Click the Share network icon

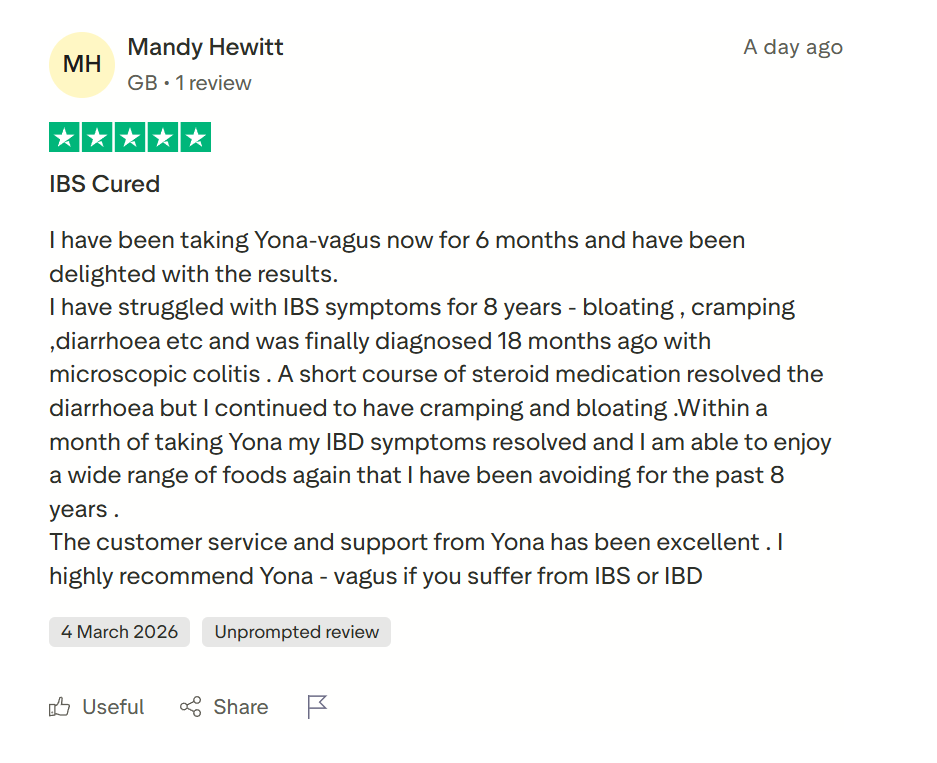pyautogui.click(x=190, y=708)
